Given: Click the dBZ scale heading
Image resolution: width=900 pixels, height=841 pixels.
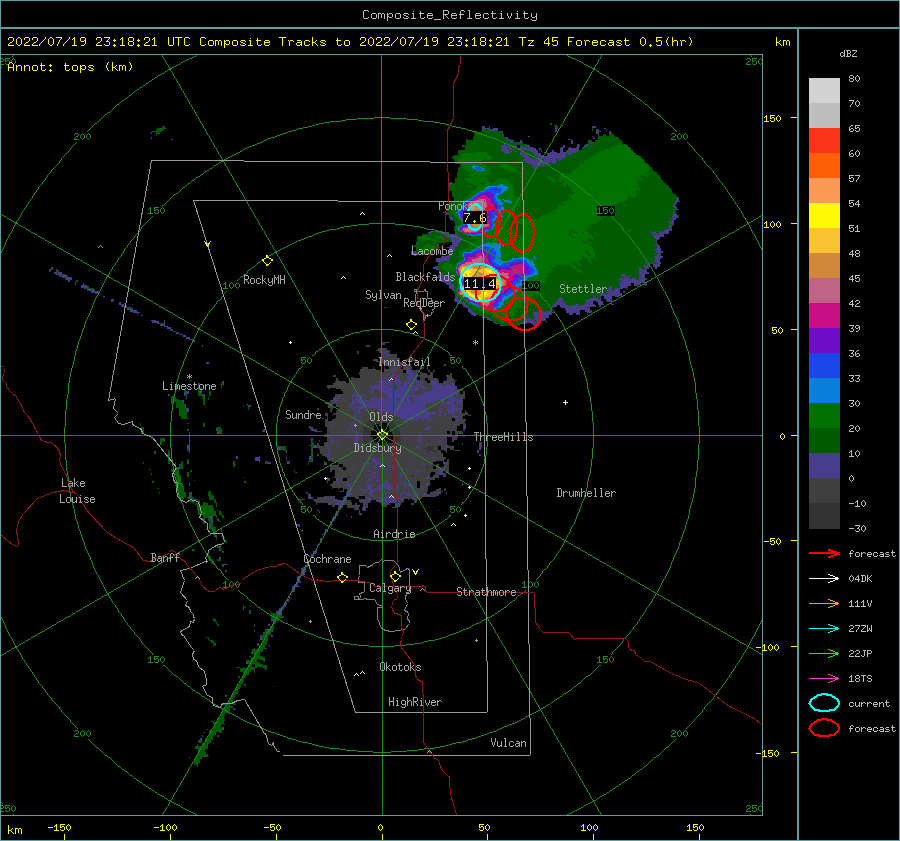Looking at the screenshot, I should [x=848, y=53].
